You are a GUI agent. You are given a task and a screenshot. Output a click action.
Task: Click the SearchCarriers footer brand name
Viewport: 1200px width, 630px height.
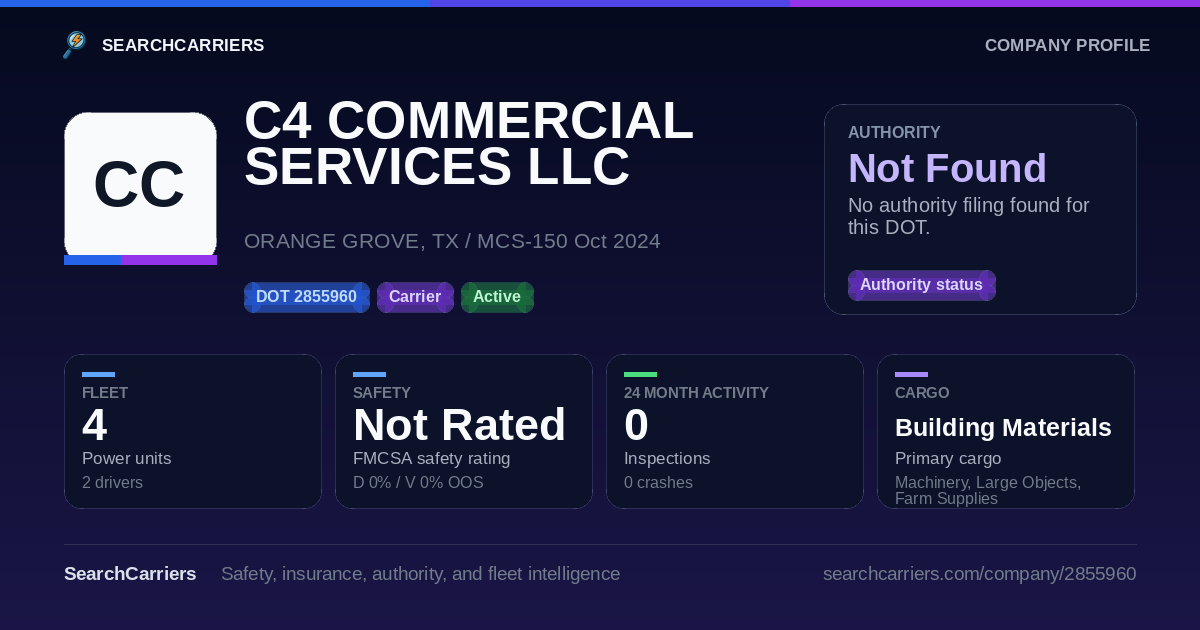(130, 574)
